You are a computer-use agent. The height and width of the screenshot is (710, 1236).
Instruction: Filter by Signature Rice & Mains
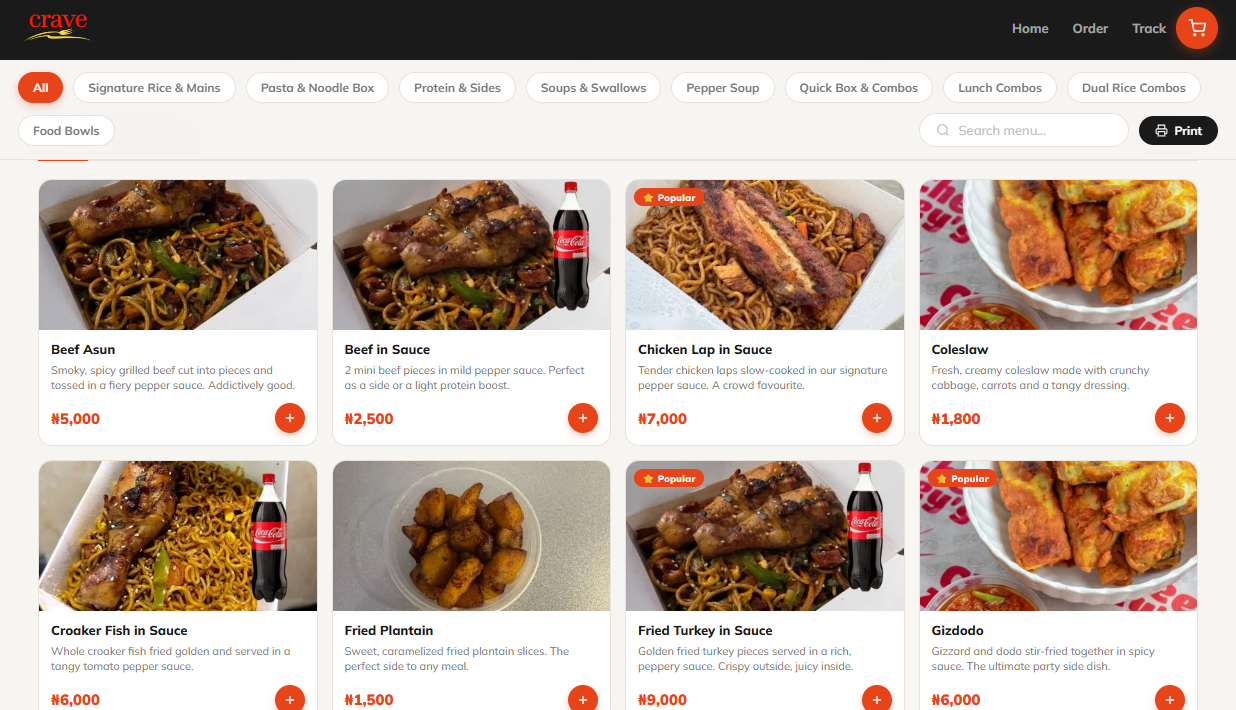click(x=154, y=88)
